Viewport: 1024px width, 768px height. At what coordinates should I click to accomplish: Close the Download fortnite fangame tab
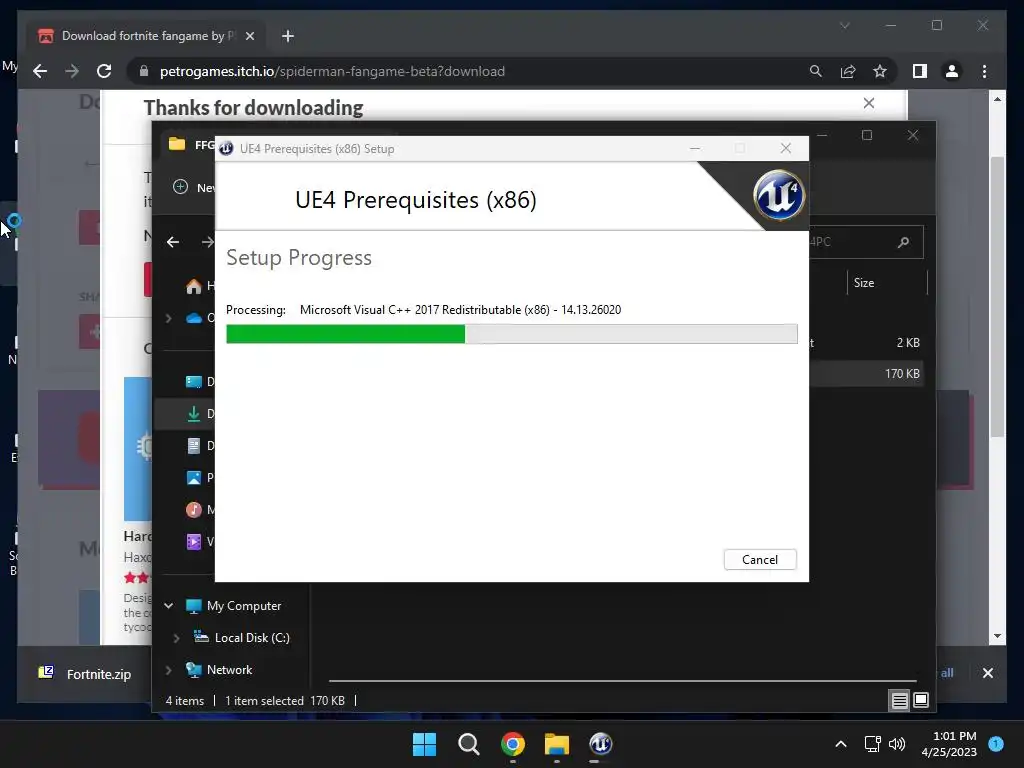click(x=249, y=36)
